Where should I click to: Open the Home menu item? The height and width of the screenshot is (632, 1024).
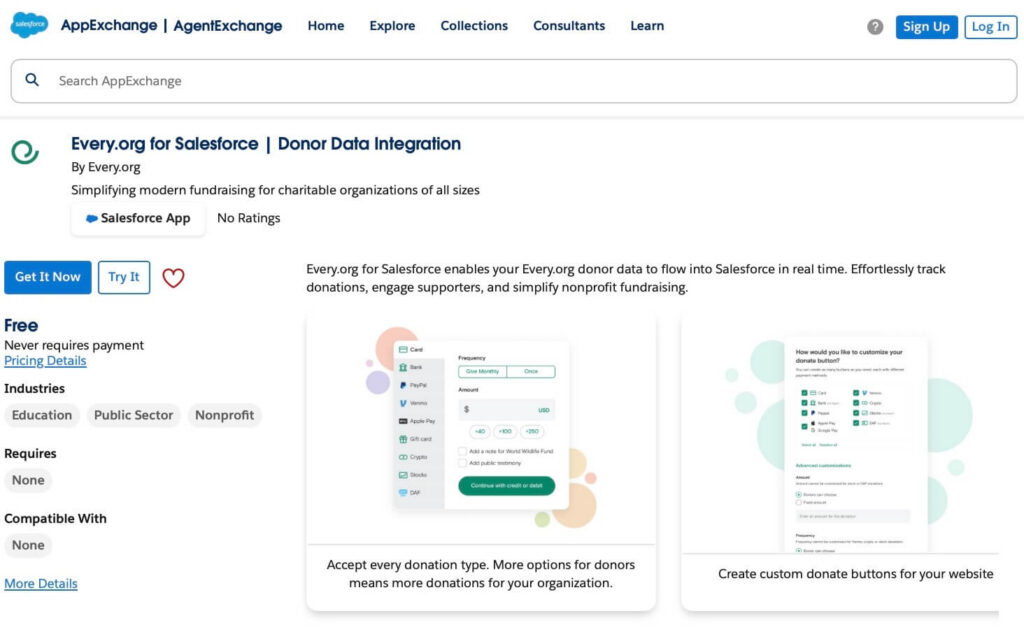pos(326,25)
